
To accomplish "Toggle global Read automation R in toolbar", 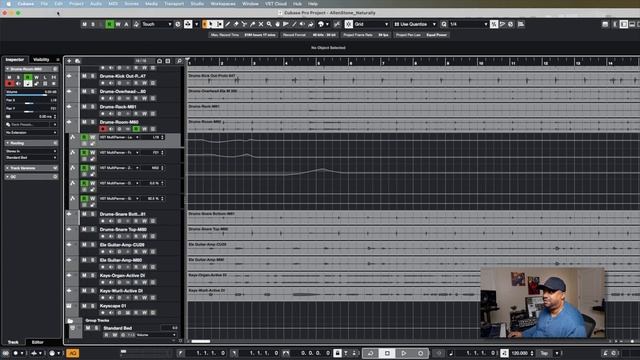I will [x=109, y=24].
